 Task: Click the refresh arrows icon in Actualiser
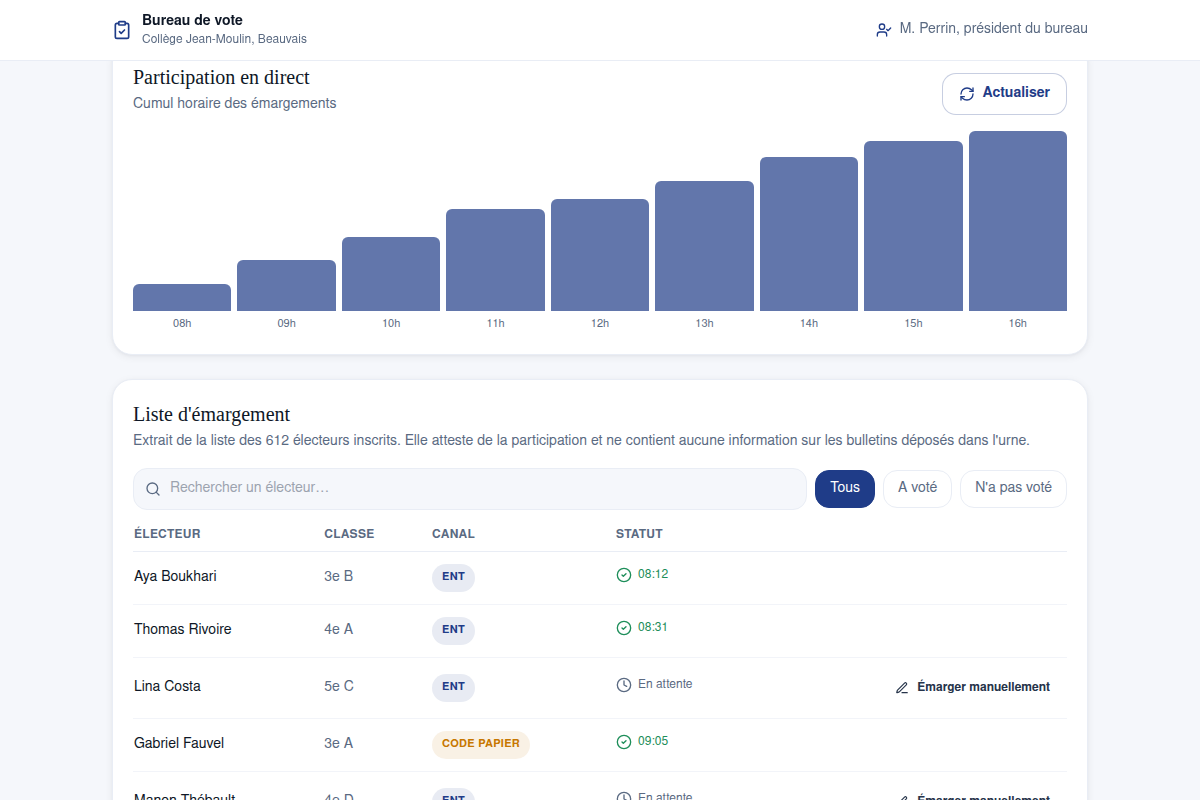(x=967, y=94)
